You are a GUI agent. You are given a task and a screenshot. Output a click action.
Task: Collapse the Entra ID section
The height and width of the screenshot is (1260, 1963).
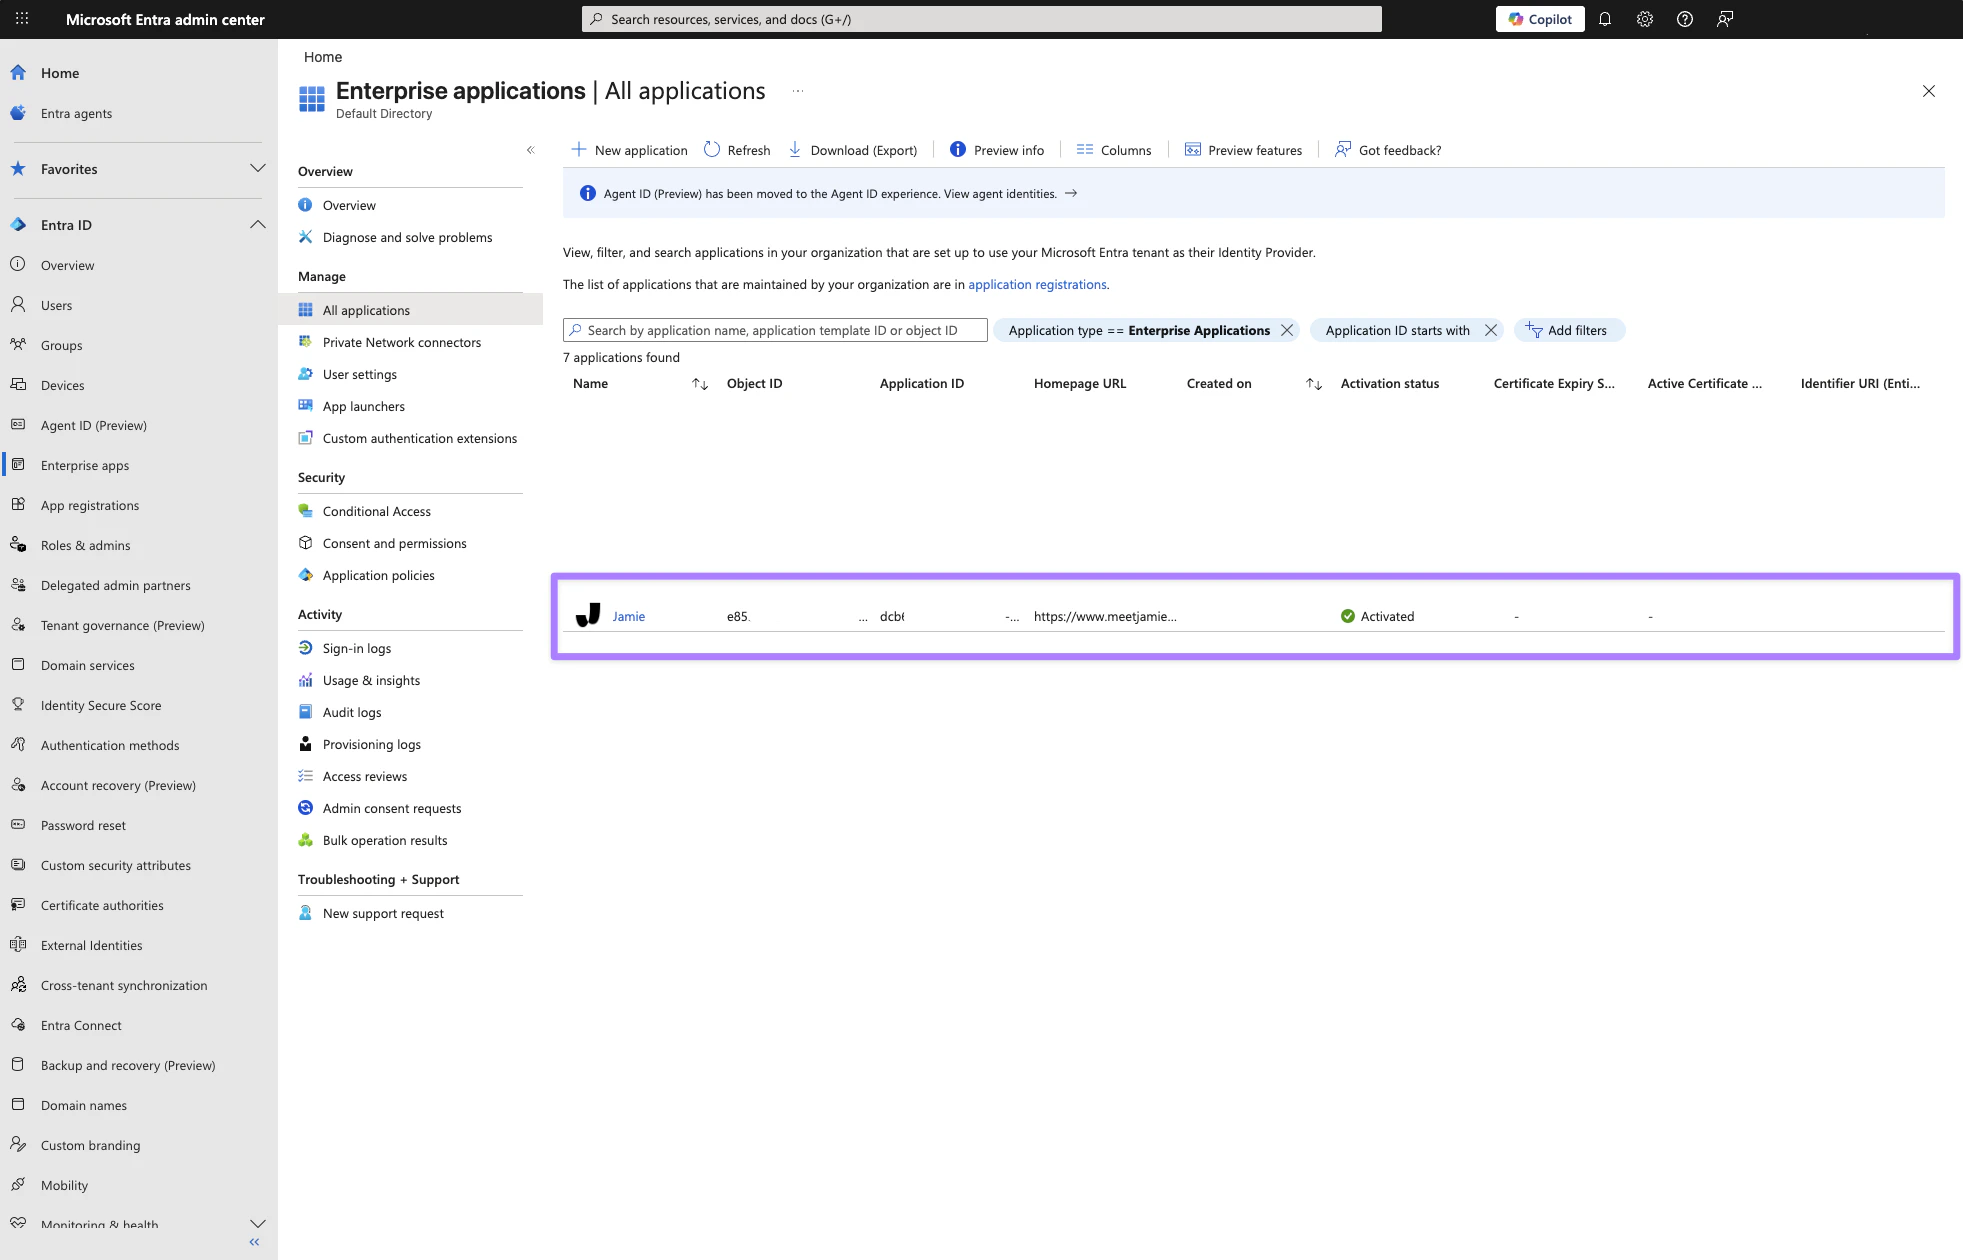(x=257, y=225)
